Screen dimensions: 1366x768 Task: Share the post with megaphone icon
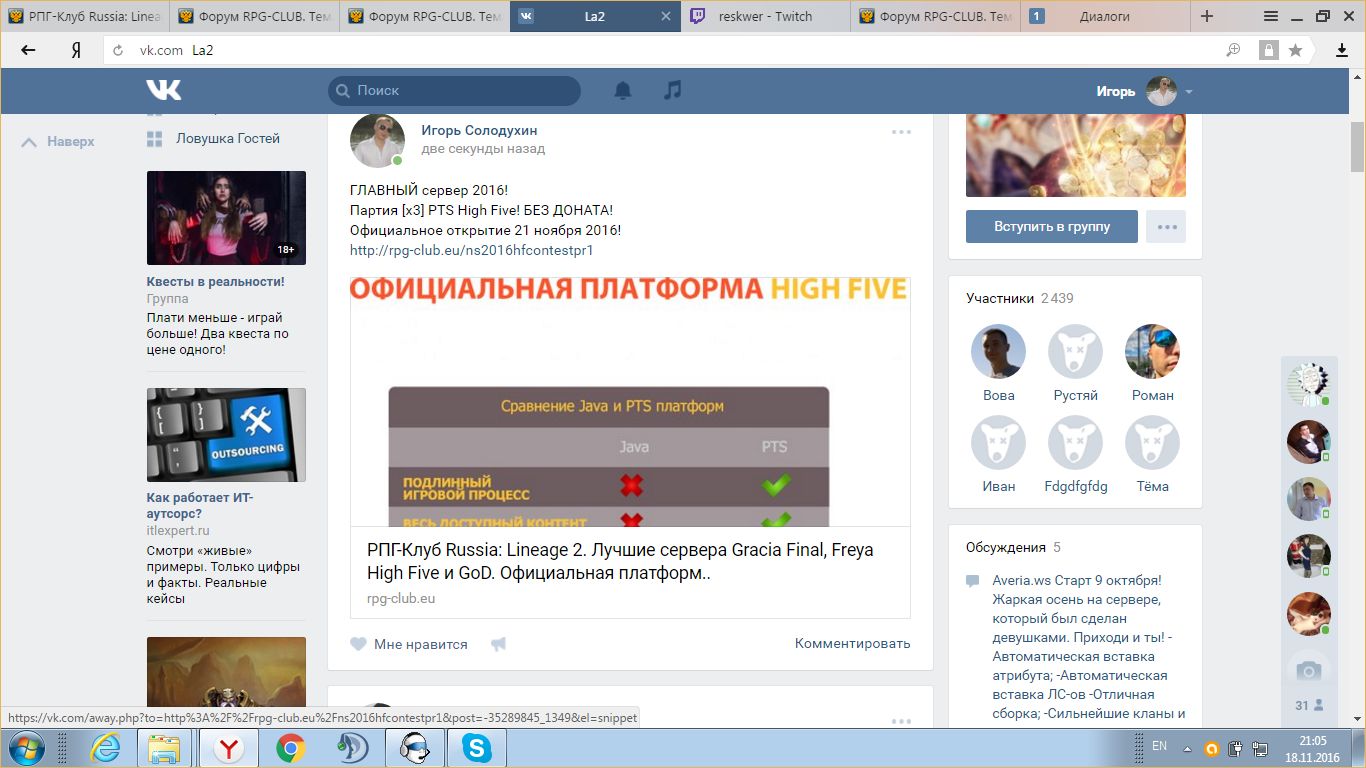(x=498, y=644)
